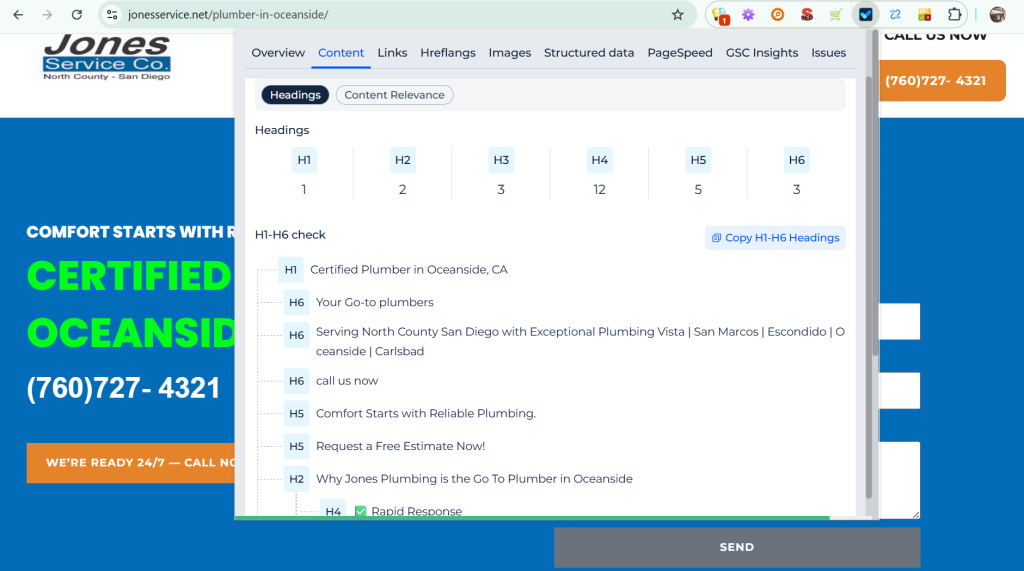1024x571 pixels.
Task: Open the Chrome profile avatar
Action: point(997,15)
